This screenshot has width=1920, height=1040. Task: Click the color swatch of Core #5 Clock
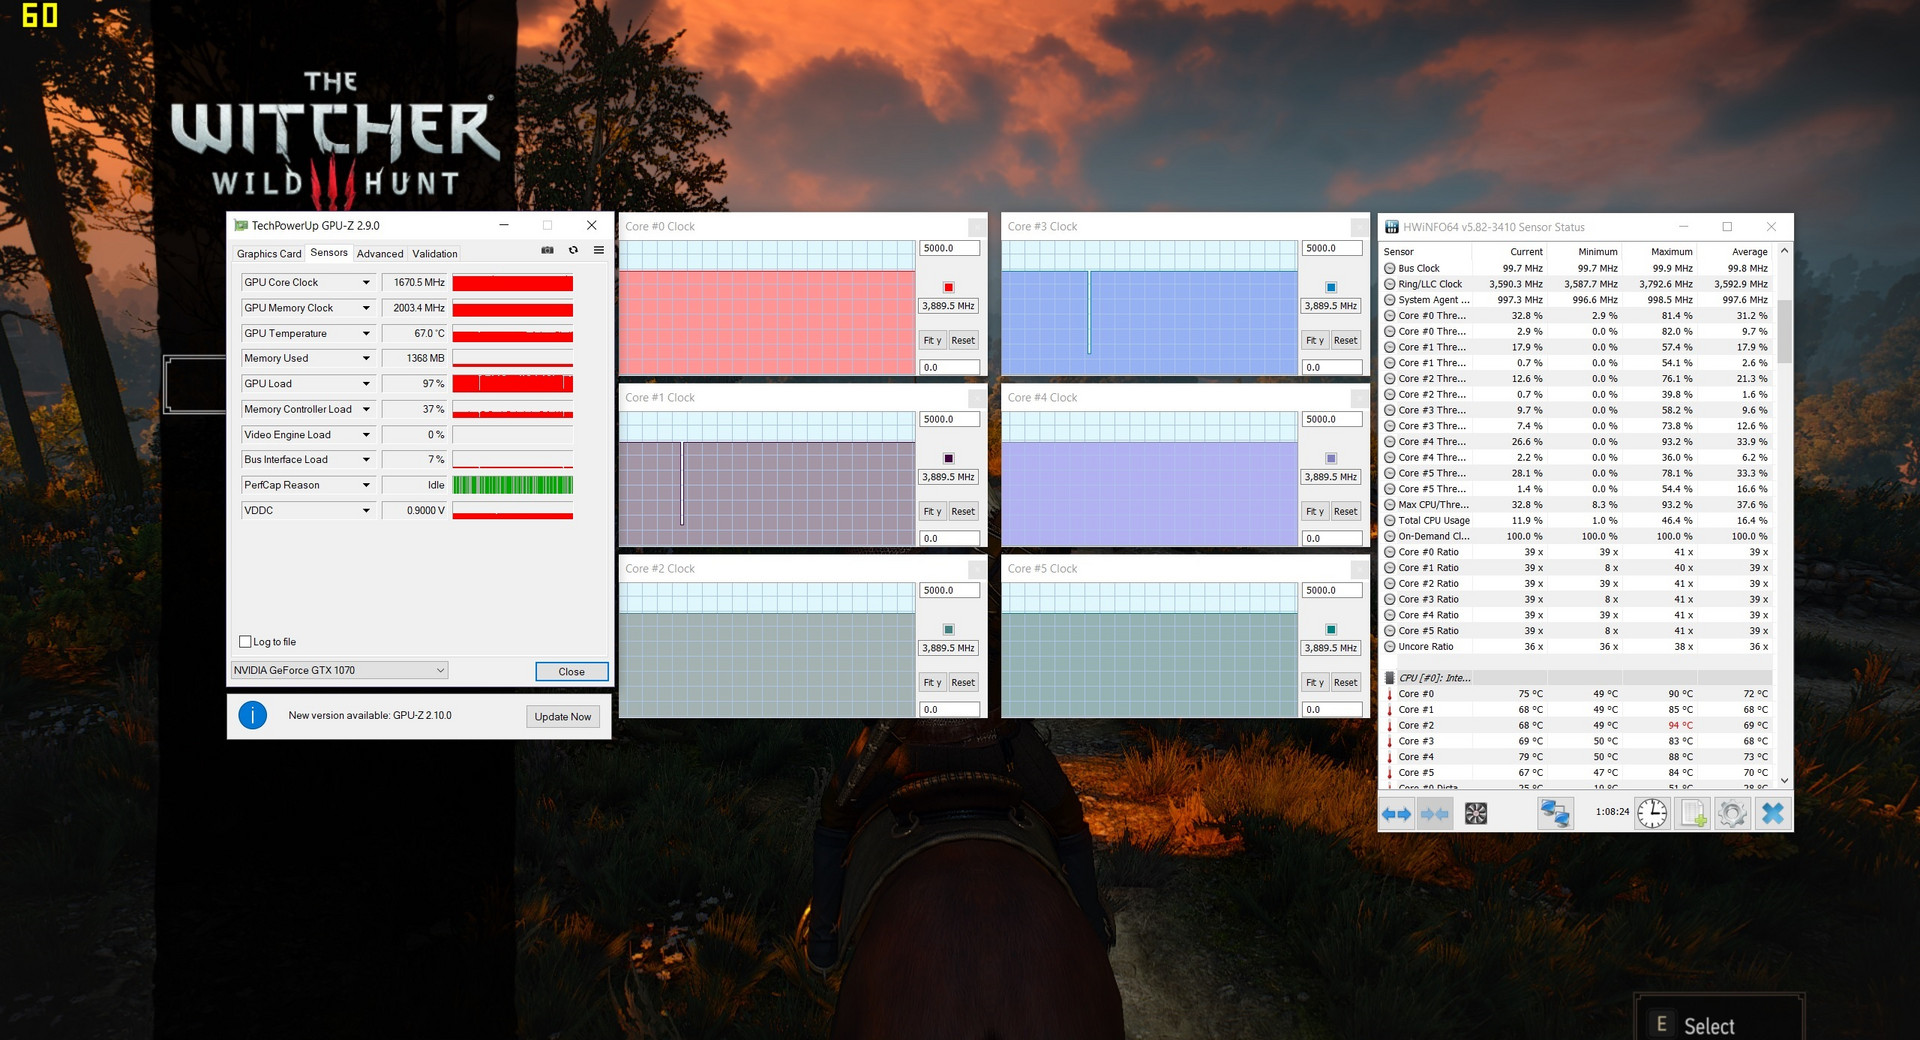[1331, 629]
